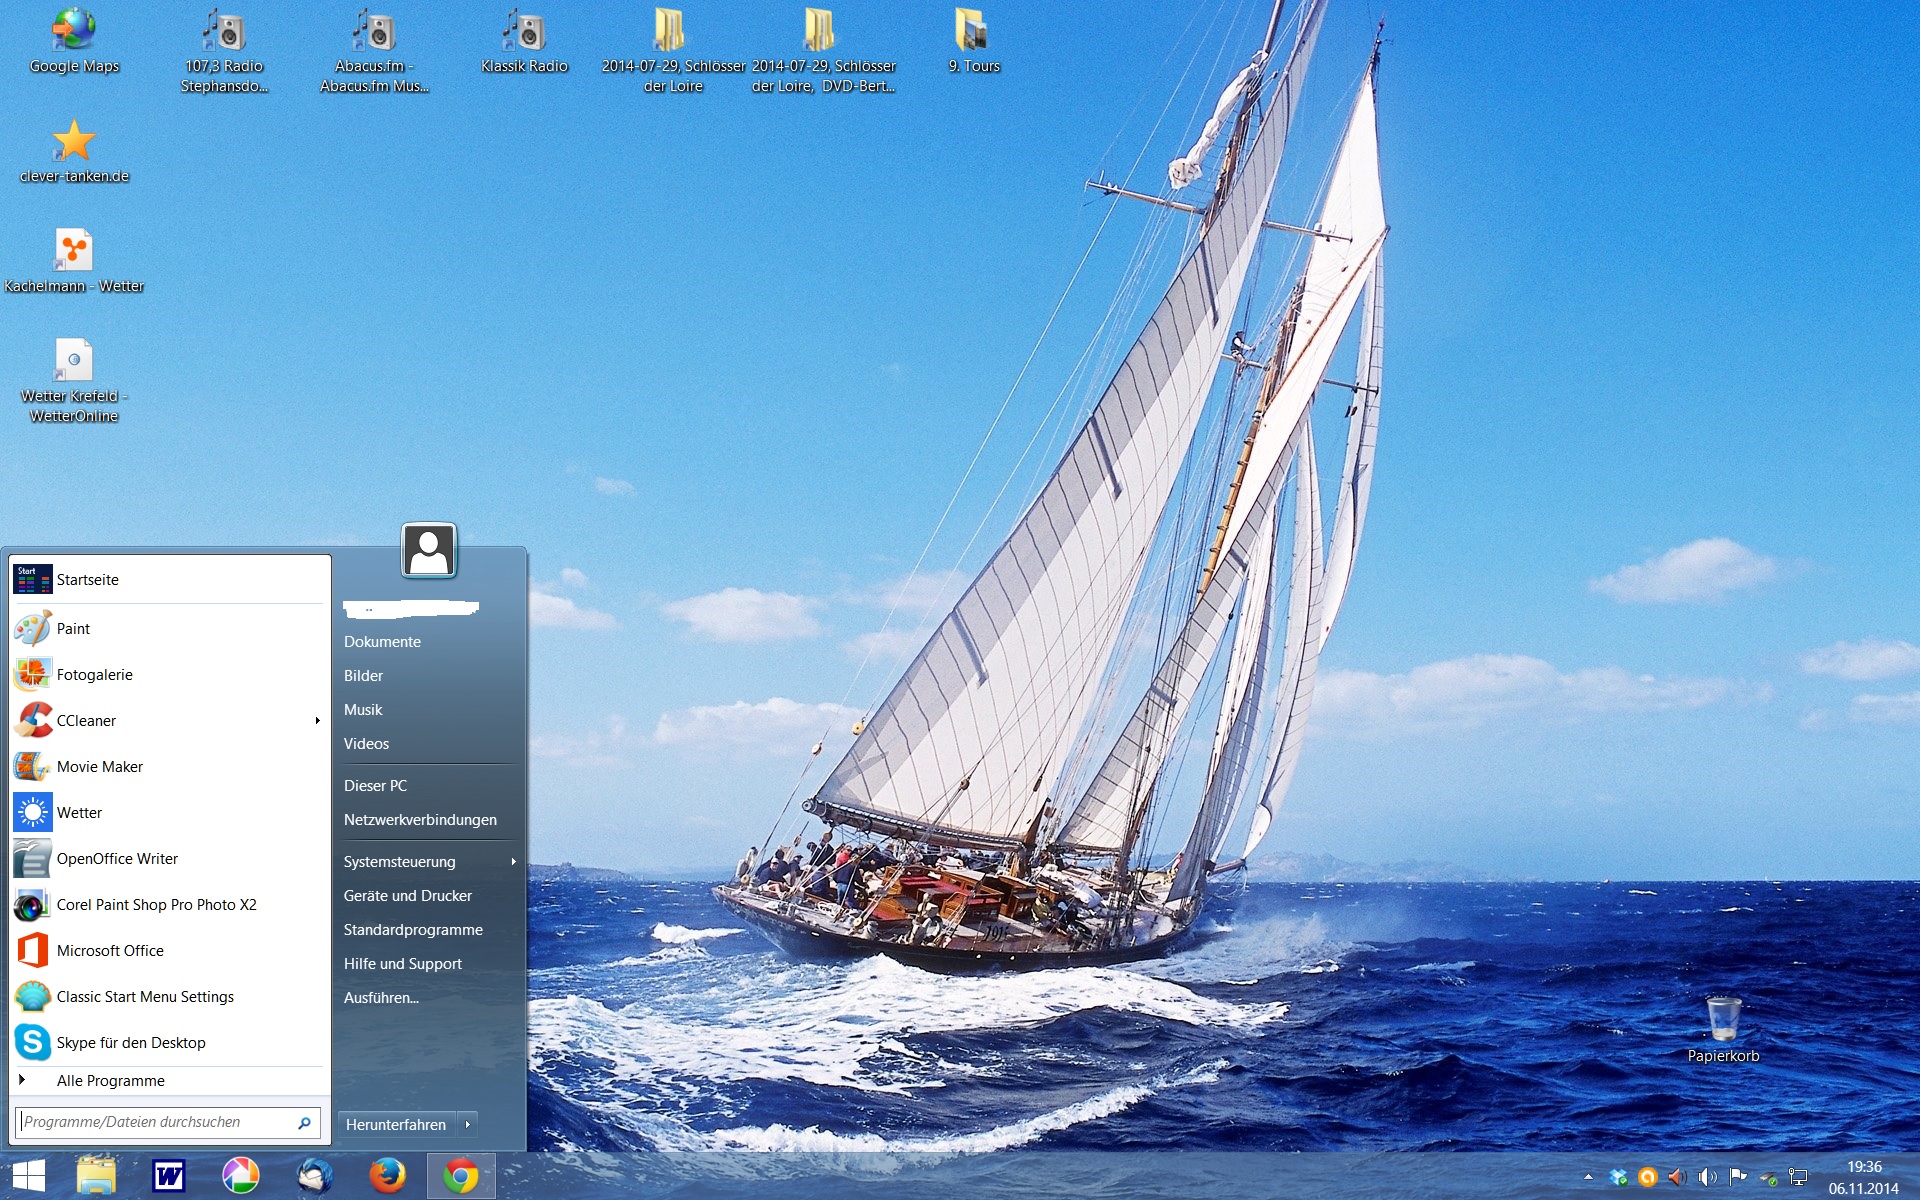The height and width of the screenshot is (1200, 1920).
Task: Open Word from the taskbar
Action: tap(168, 1176)
